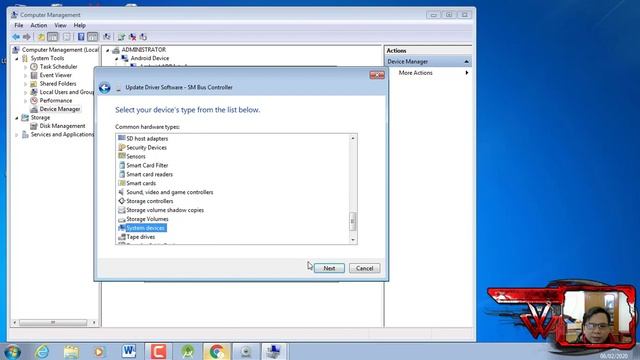This screenshot has height=360, width=640.
Task: Open Microsoft Word from taskbar
Action: pyautogui.click(x=129, y=351)
